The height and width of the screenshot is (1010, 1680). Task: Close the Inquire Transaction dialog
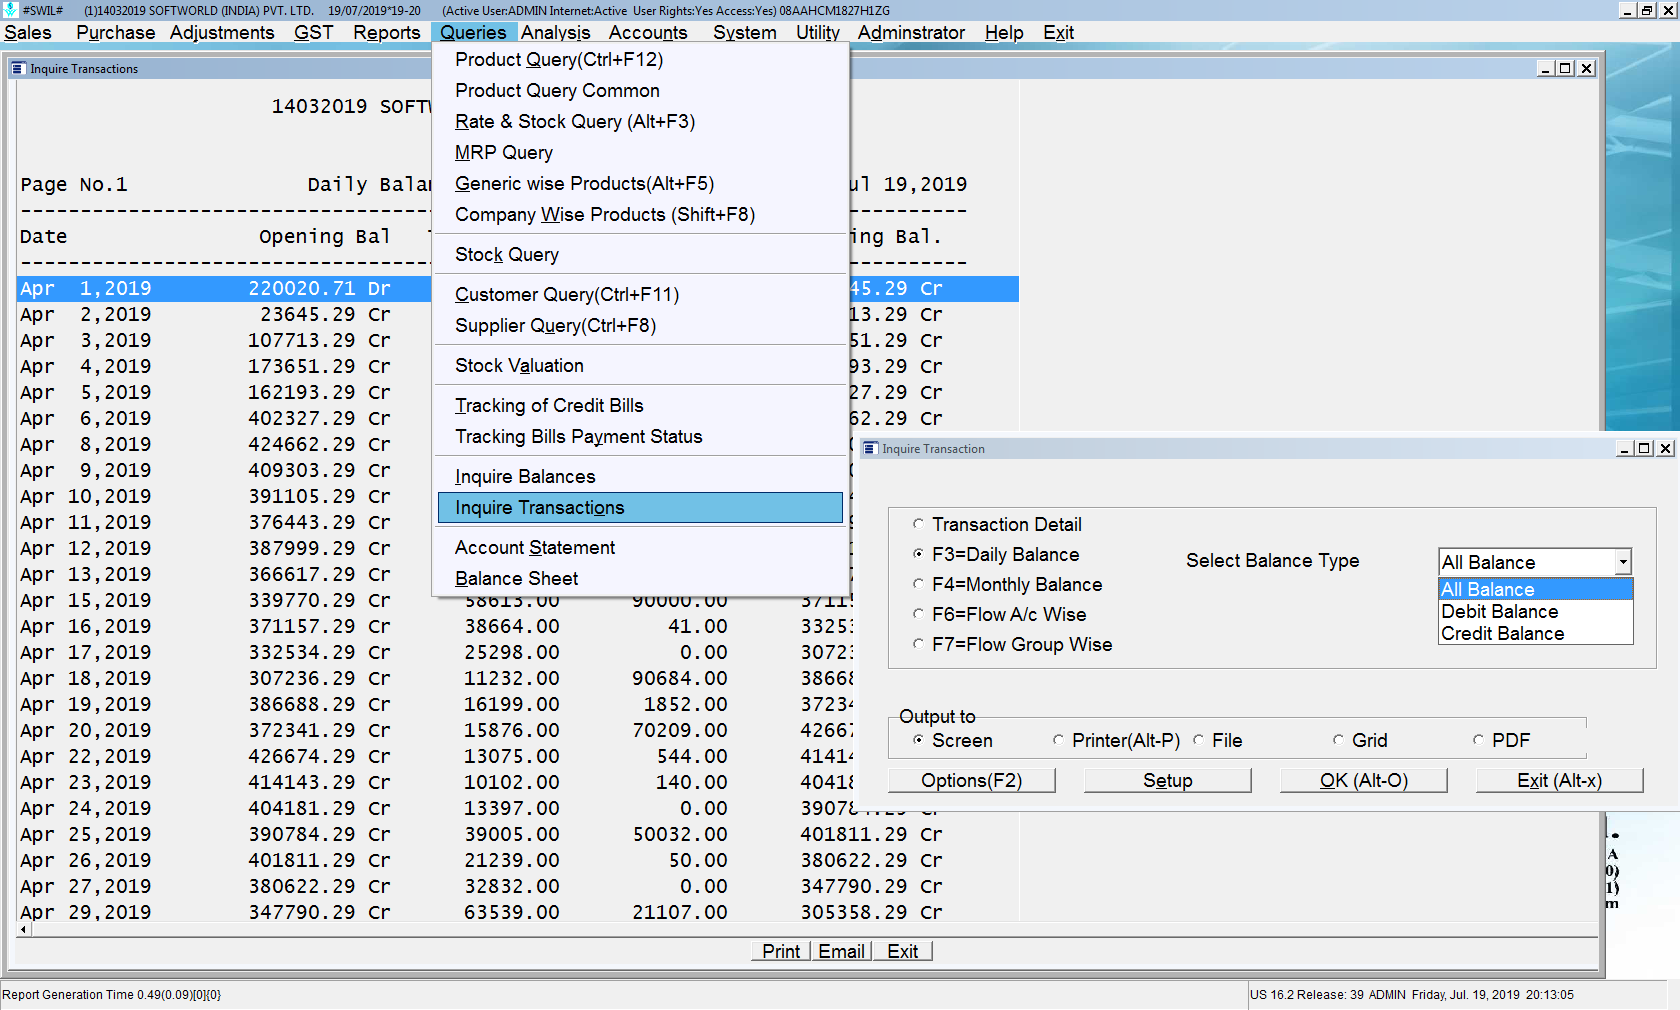(x=1665, y=449)
